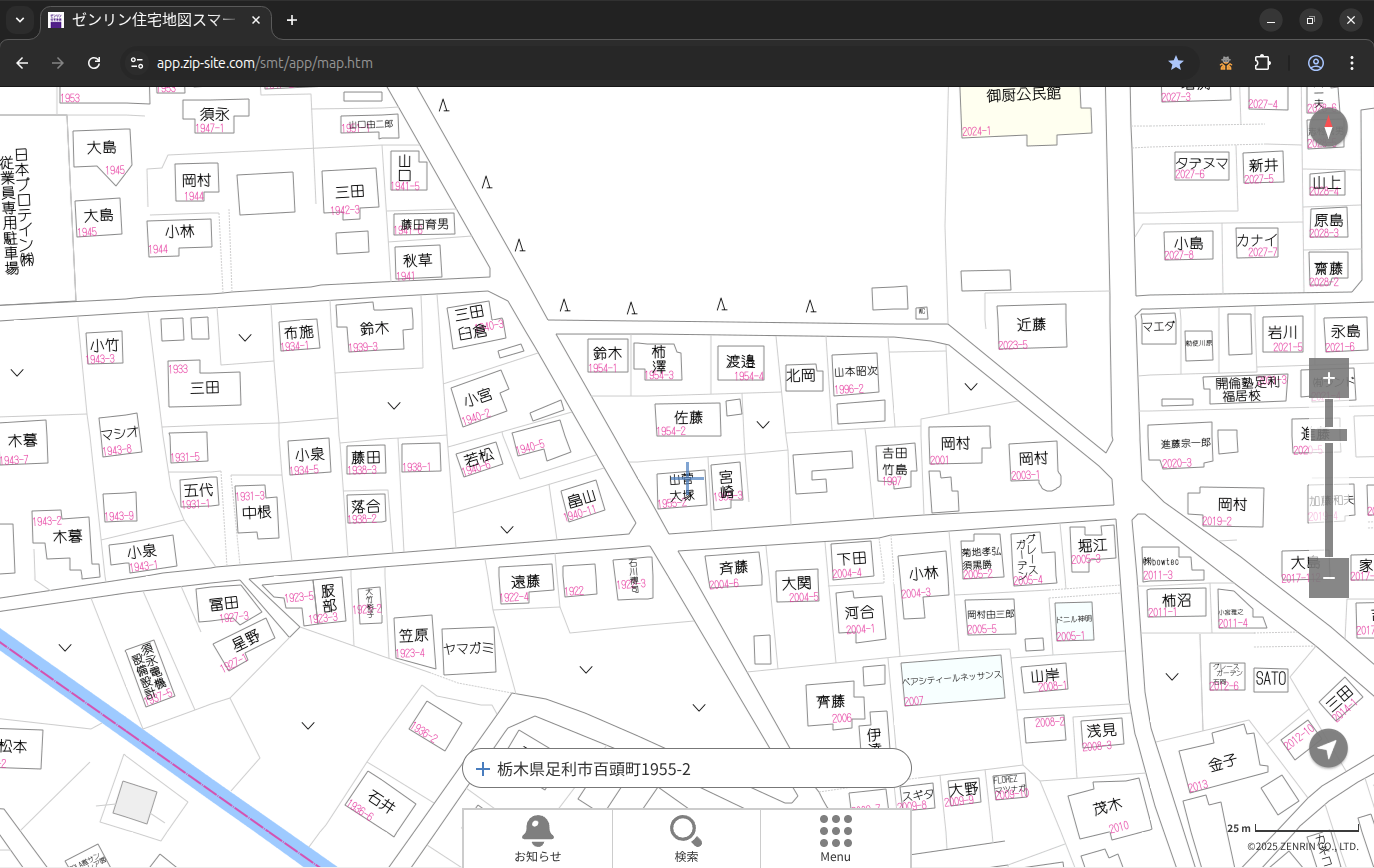Open a new browser tab
This screenshot has width=1374, height=868.
point(291,20)
